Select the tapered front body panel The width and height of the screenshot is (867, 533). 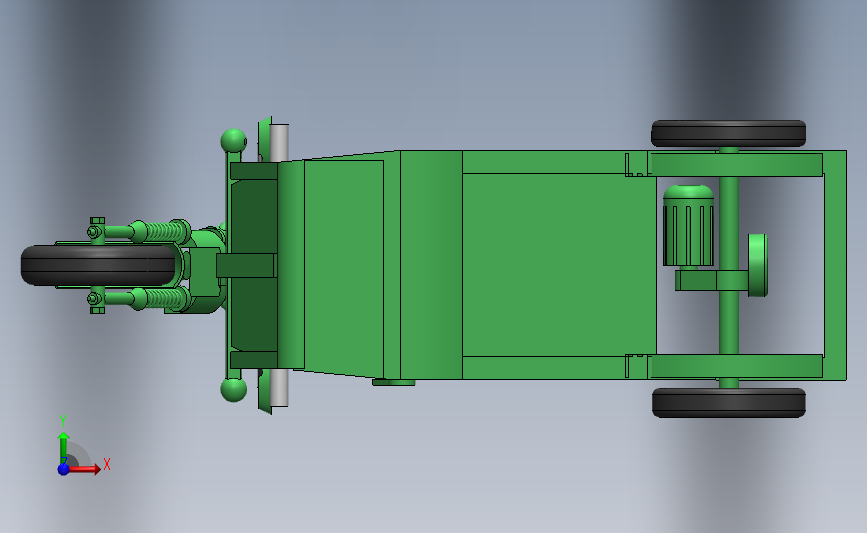[344, 265]
